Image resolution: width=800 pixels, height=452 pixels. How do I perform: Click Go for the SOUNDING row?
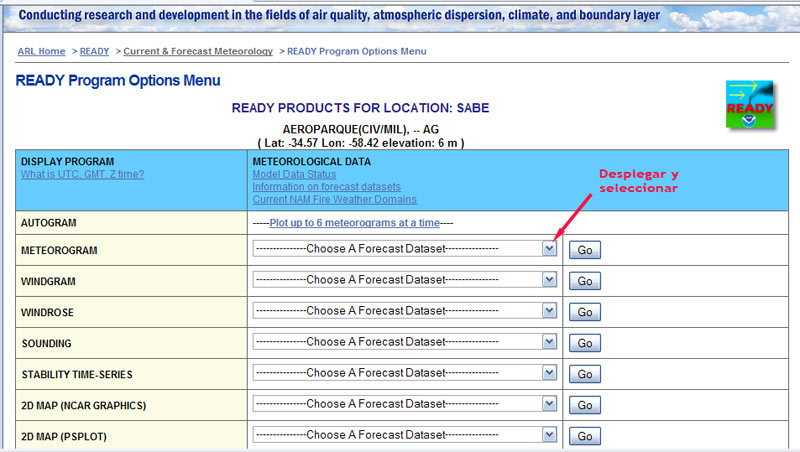[x=585, y=343]
